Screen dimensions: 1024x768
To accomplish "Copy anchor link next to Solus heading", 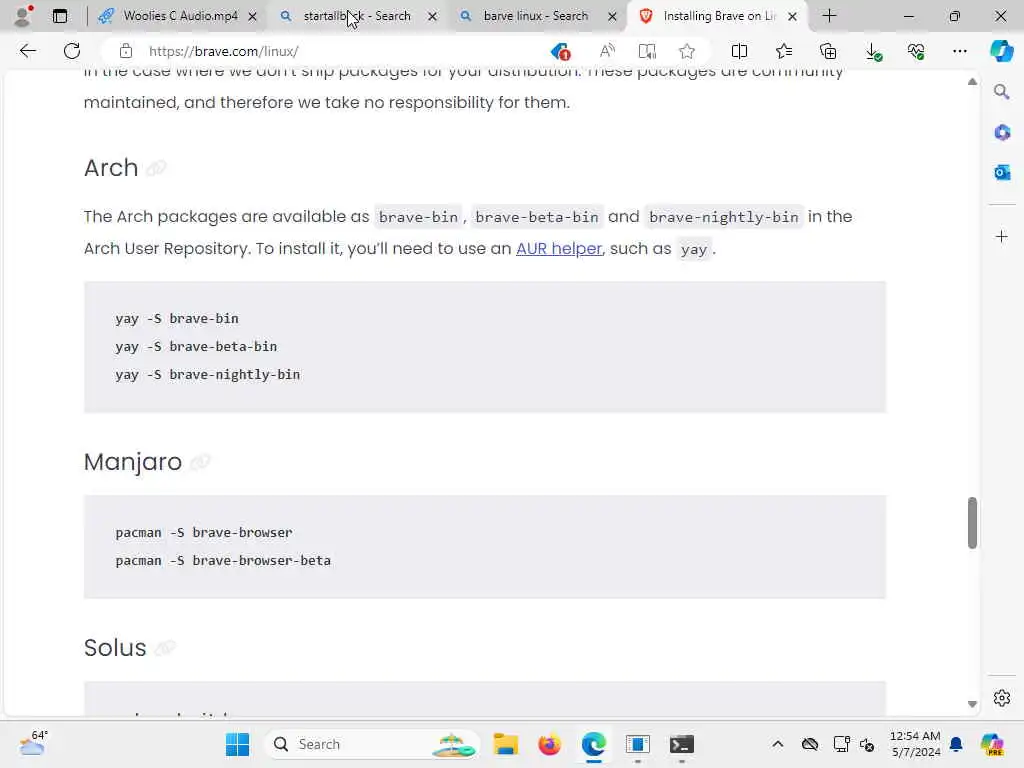I will 165,648.
